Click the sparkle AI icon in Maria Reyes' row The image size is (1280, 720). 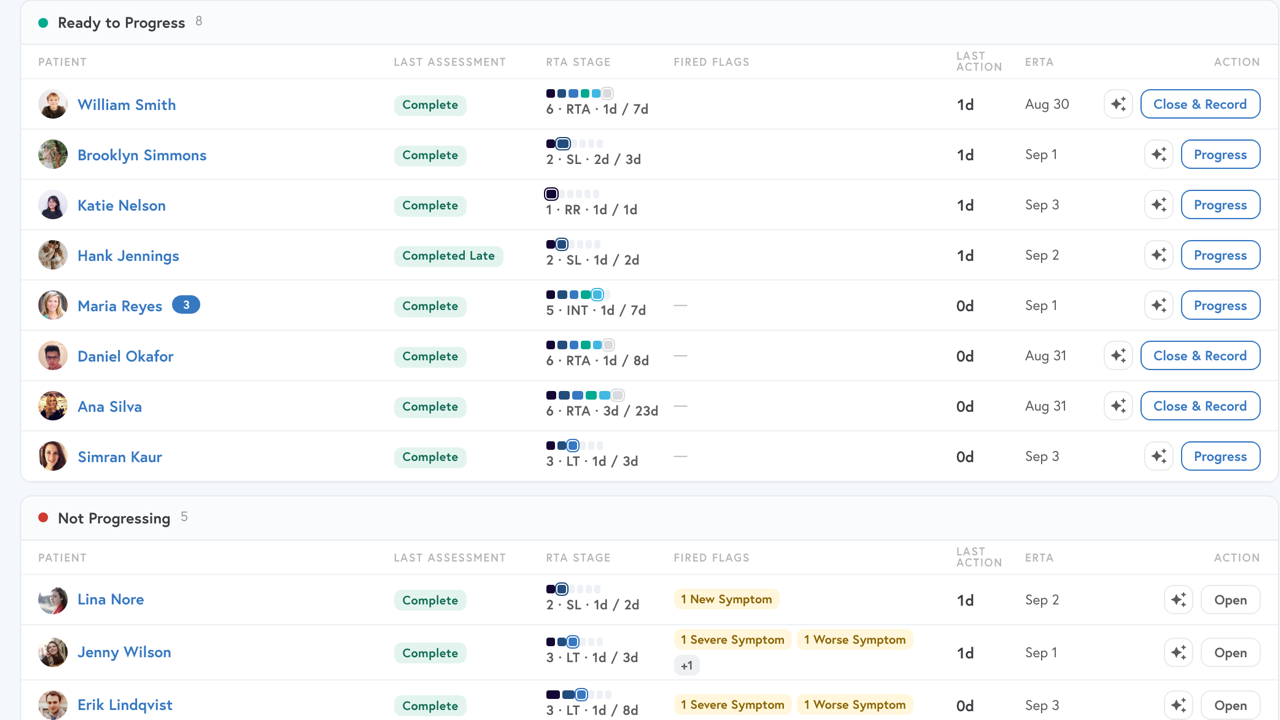[x=1158, y=305]
